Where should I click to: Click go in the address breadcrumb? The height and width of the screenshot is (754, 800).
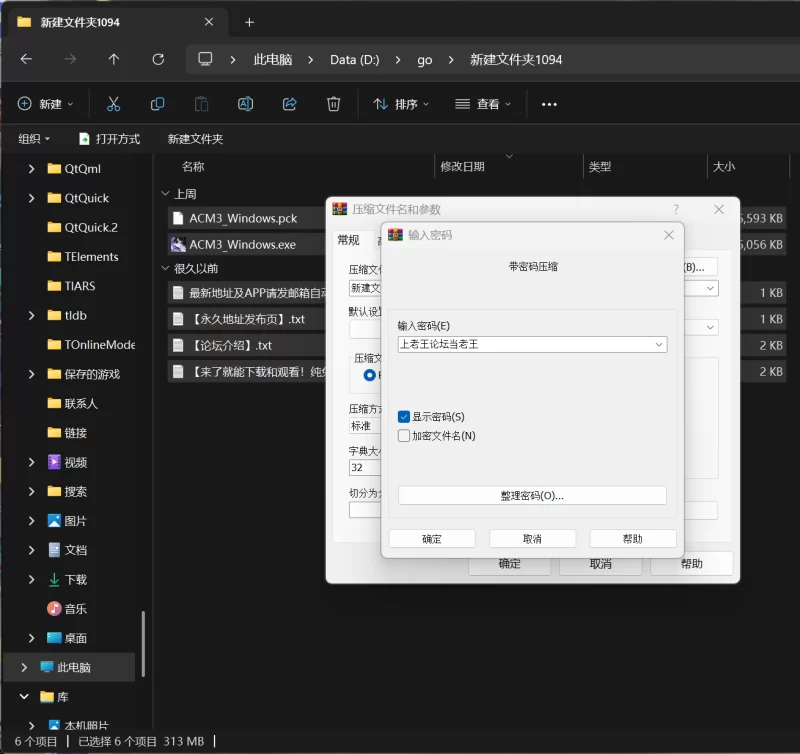coord(424,60)
